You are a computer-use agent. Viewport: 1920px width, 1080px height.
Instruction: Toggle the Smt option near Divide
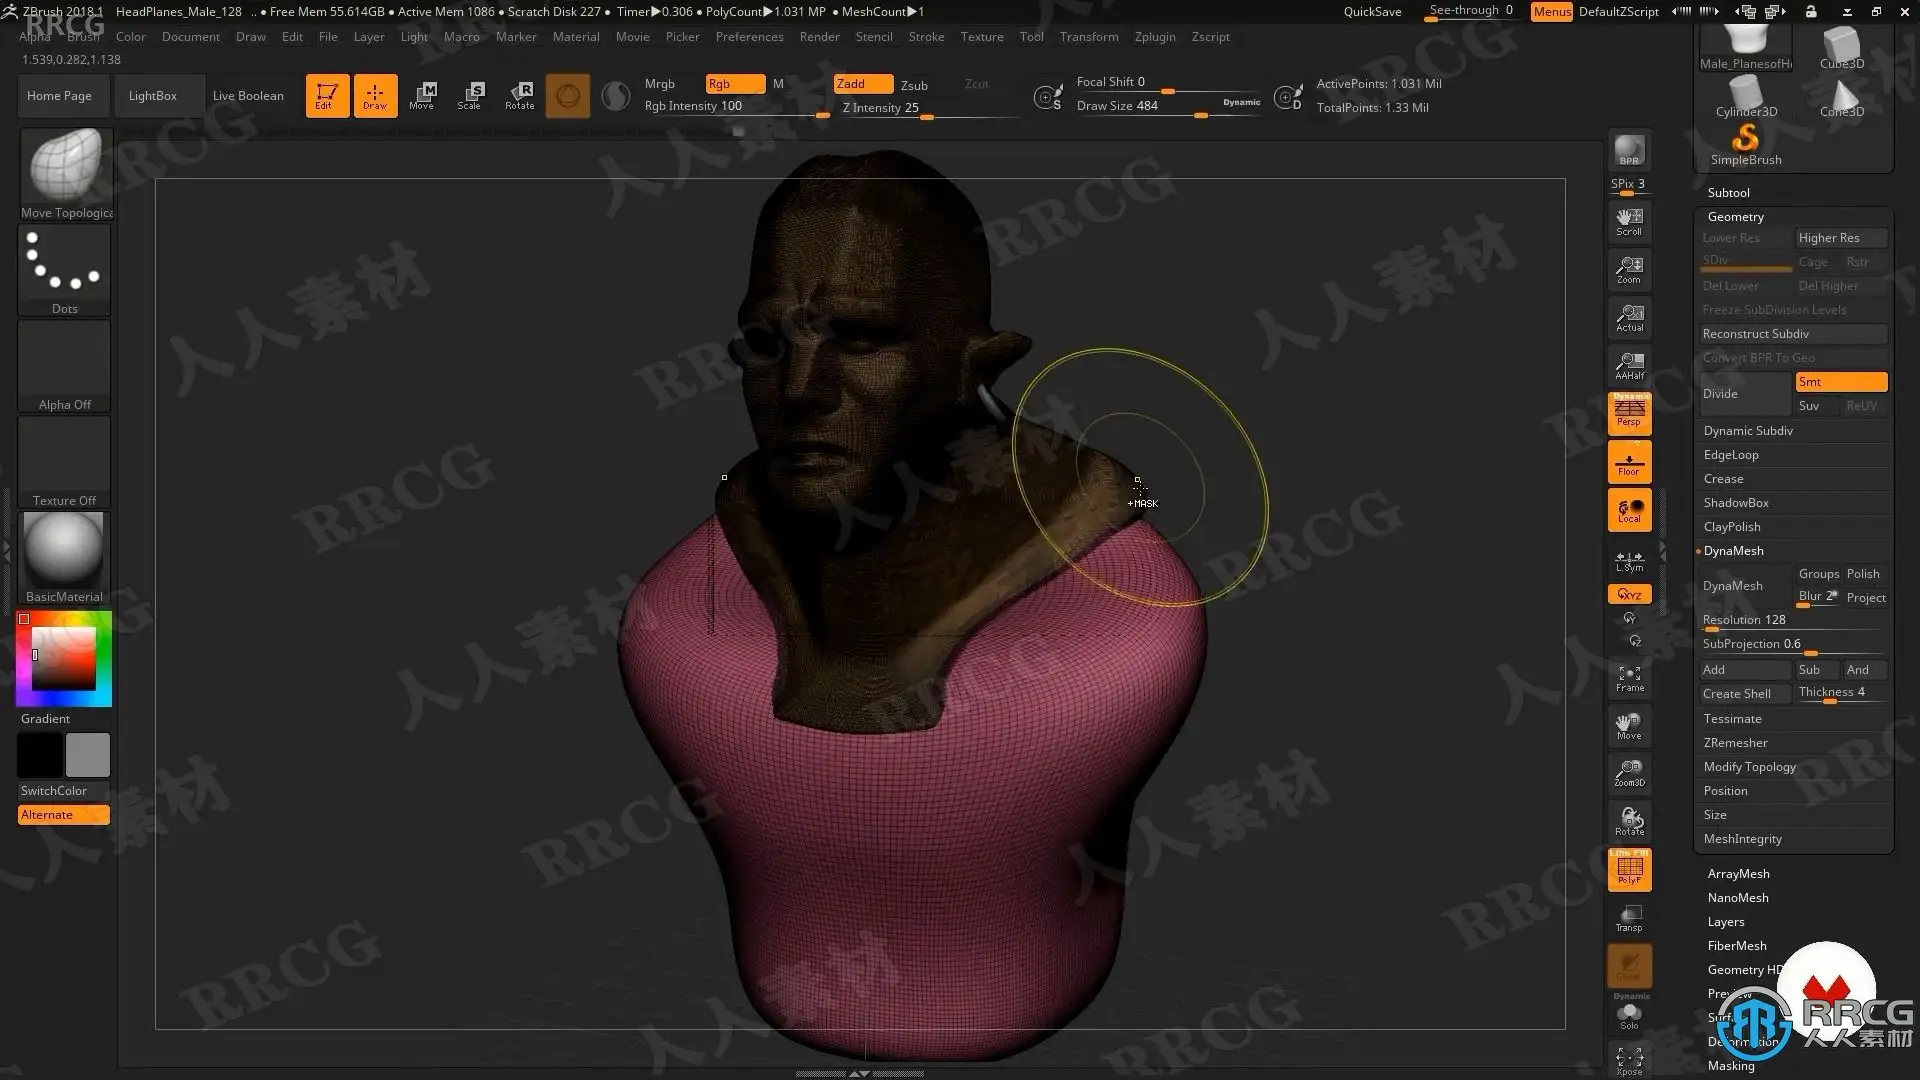1841,382
